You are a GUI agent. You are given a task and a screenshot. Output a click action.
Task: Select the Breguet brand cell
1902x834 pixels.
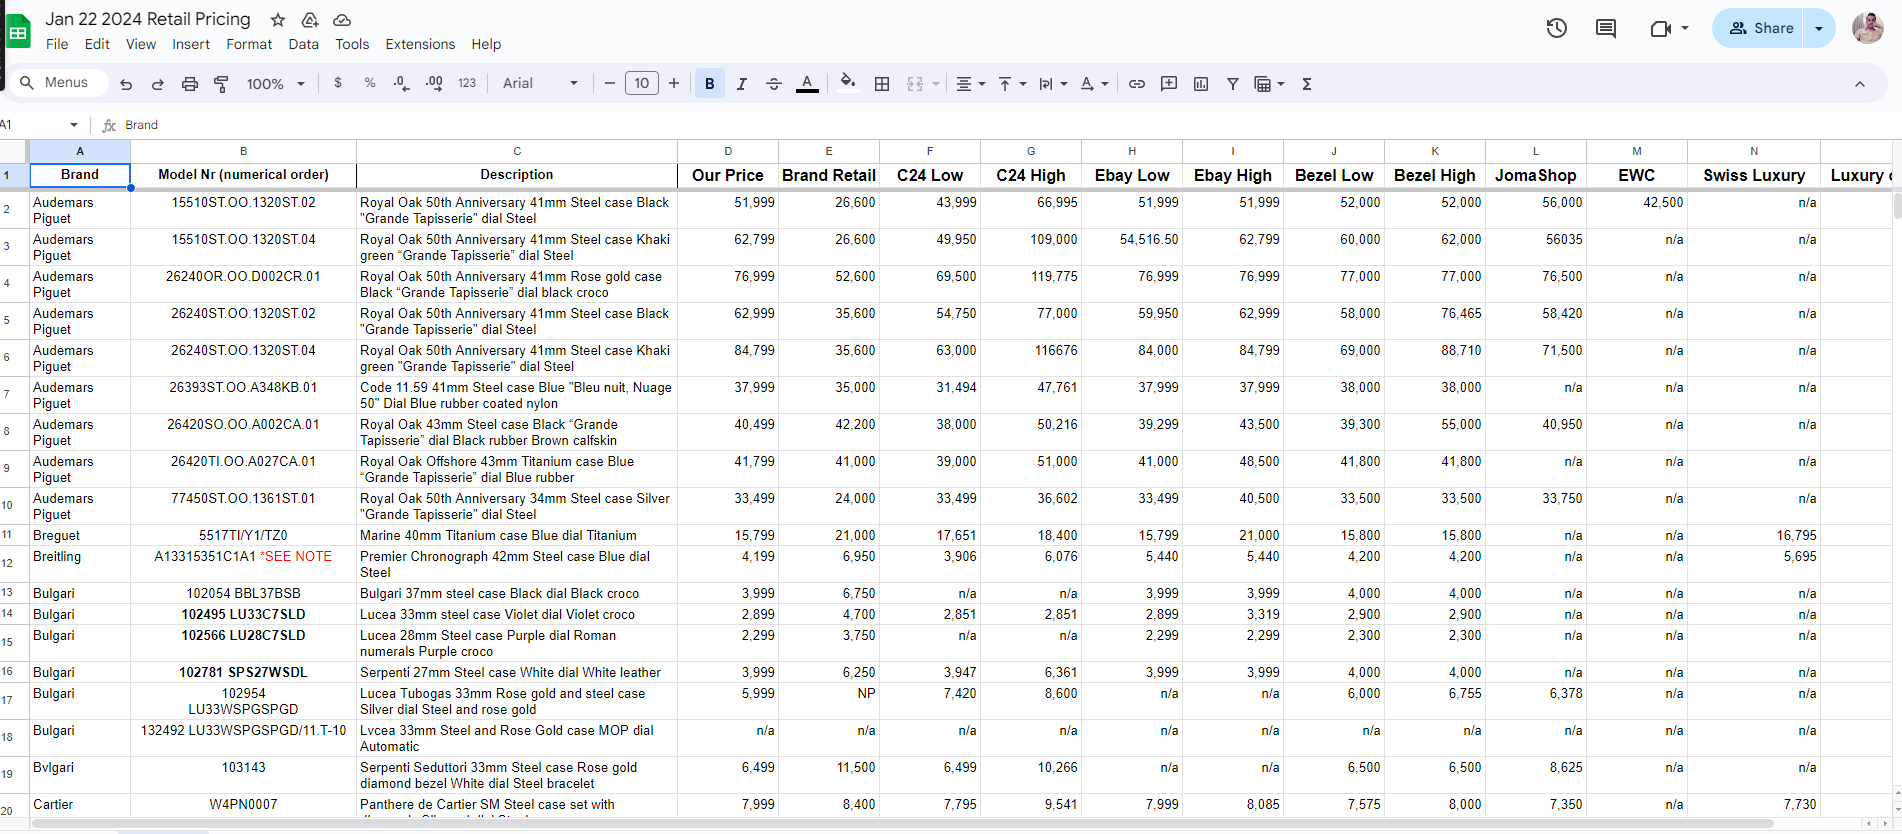pos(80,535)
